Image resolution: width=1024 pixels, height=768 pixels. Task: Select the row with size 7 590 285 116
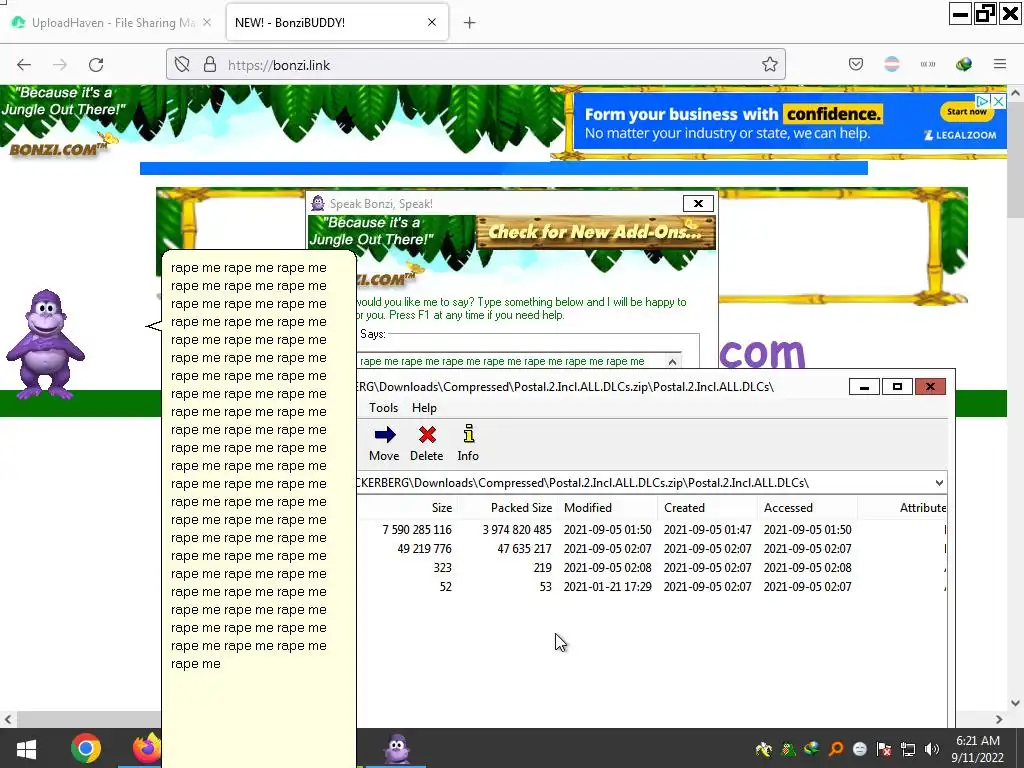point(652,530)
